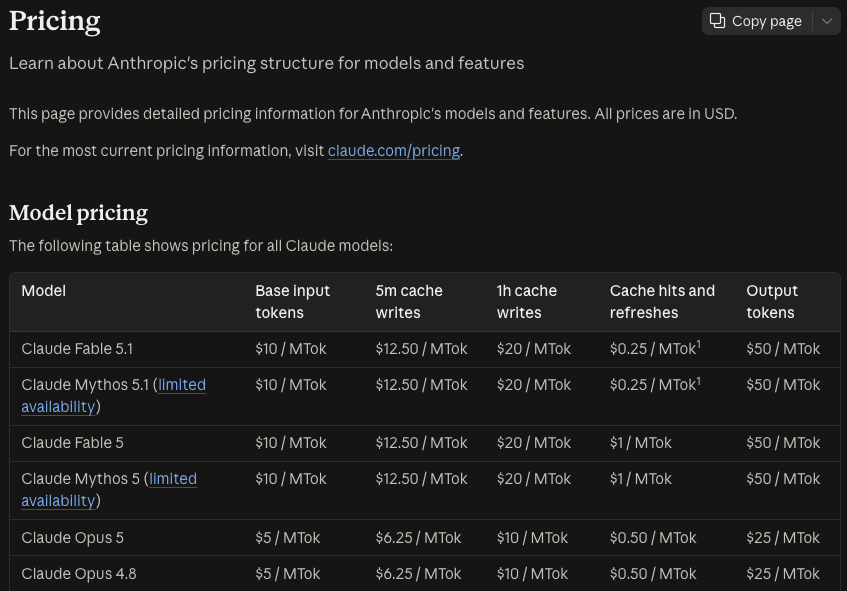Select Claude Opus 5 output price $25 / MTok
This screenshot has width=847, height=591.
click(x=783, y=538)
